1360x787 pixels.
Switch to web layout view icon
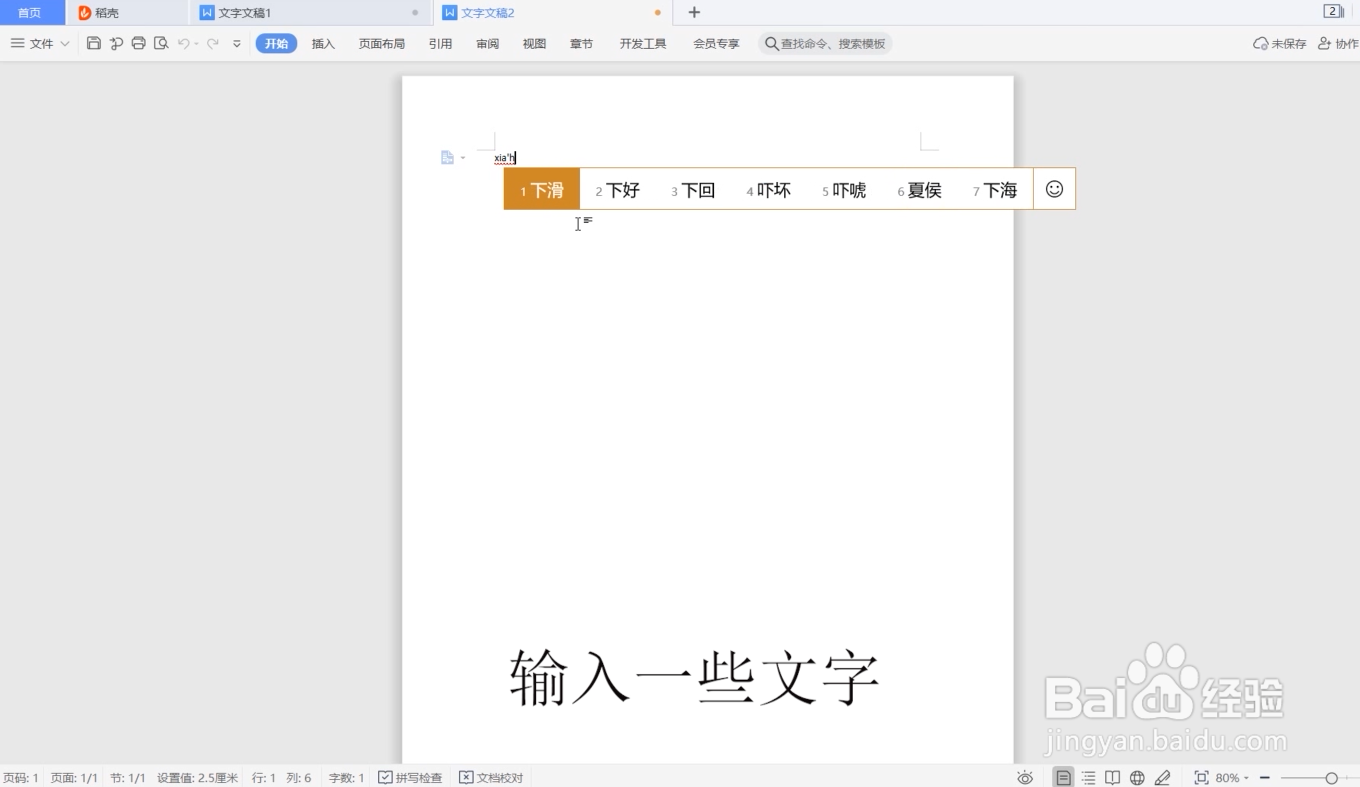pos(1137,777)
